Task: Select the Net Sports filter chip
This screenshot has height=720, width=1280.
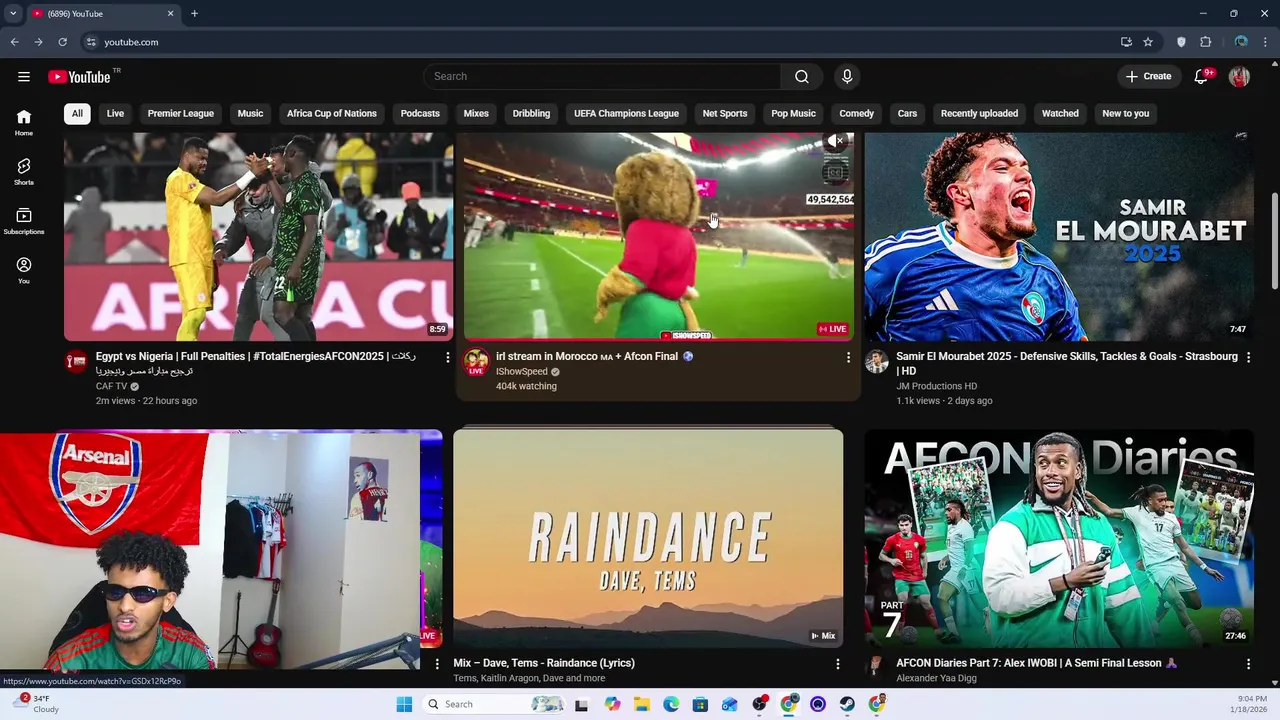Action: [x=725, y=113]
